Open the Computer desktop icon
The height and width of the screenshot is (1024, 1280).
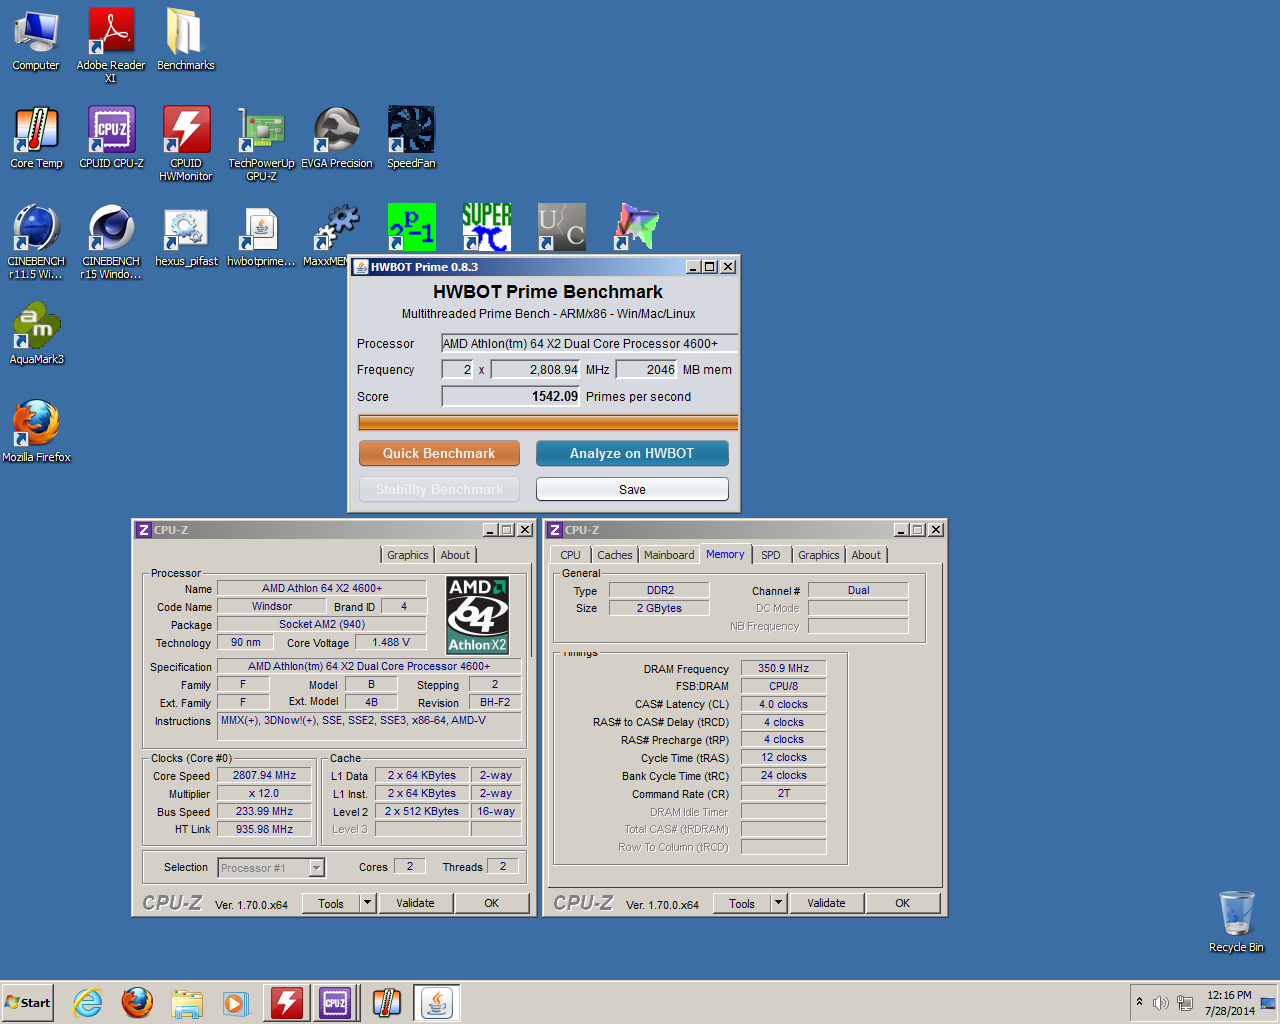[36, 40]
